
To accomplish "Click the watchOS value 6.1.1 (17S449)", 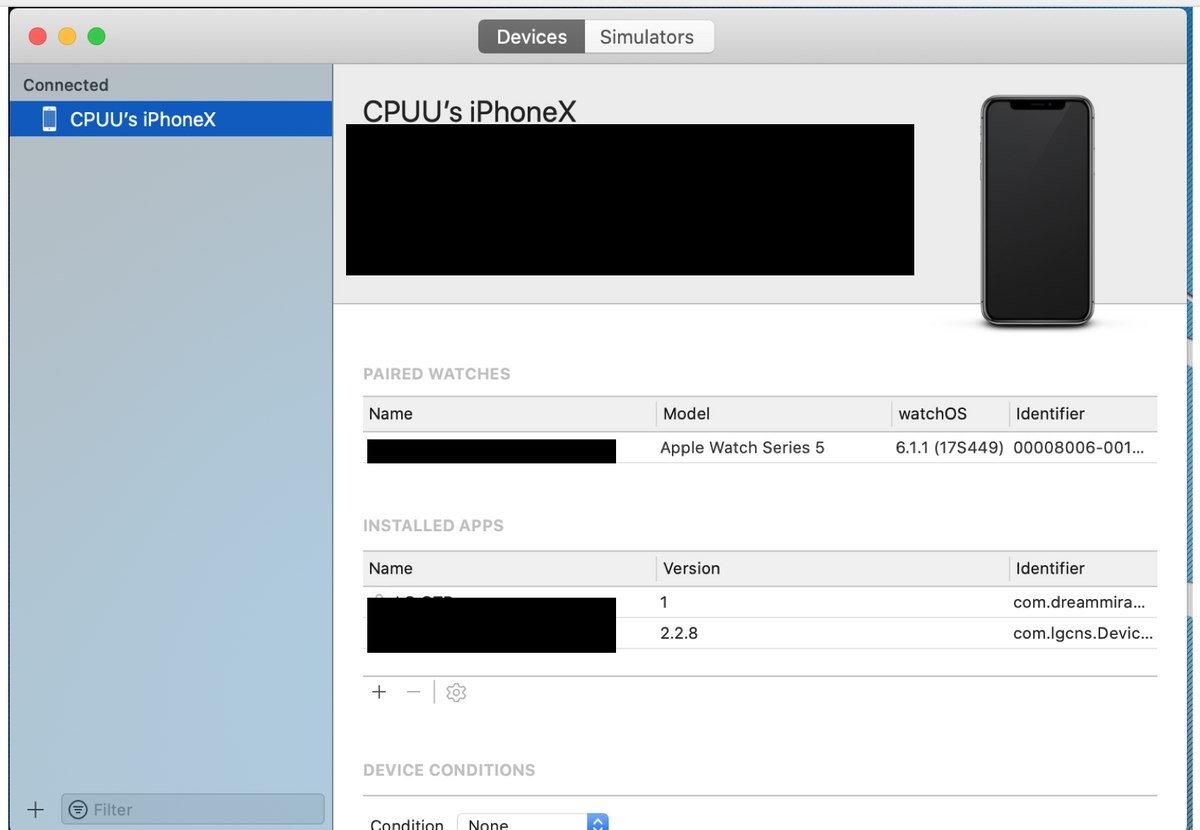I will [x=949, y=447].
